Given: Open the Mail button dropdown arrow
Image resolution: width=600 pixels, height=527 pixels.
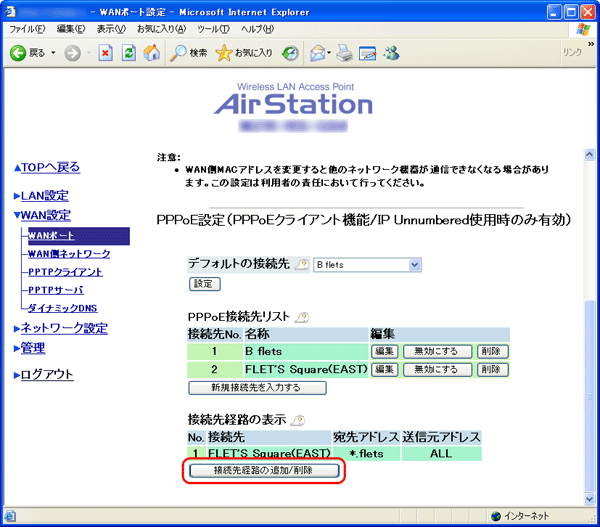Looking at the screenshot, I should point(329,53).
